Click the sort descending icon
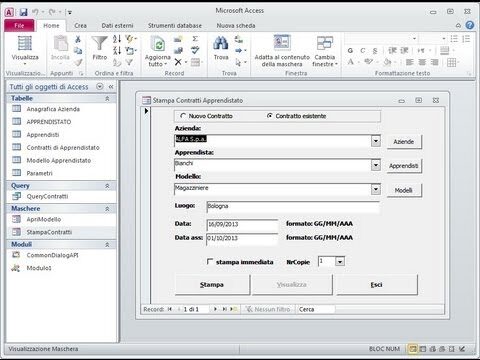 [117, 51]
